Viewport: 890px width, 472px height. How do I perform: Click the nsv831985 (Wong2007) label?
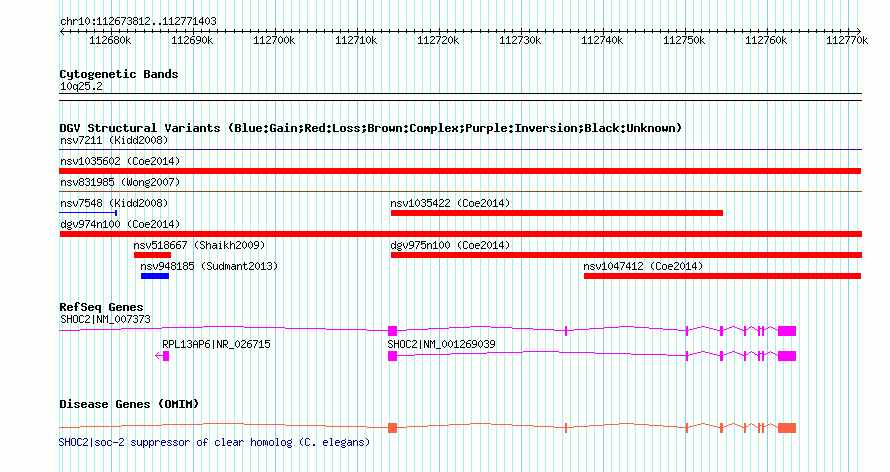coord(120,182)
